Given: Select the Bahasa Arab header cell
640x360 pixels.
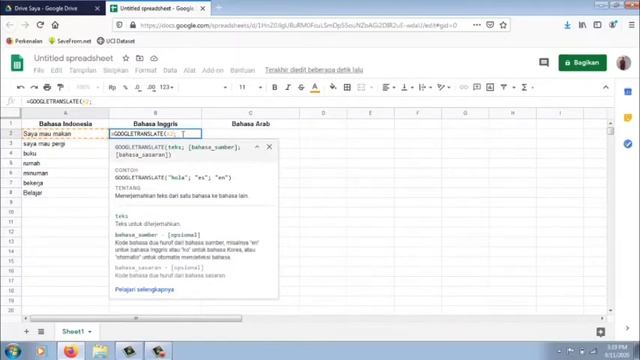Looking at the screenshot, I should (251, 124).
